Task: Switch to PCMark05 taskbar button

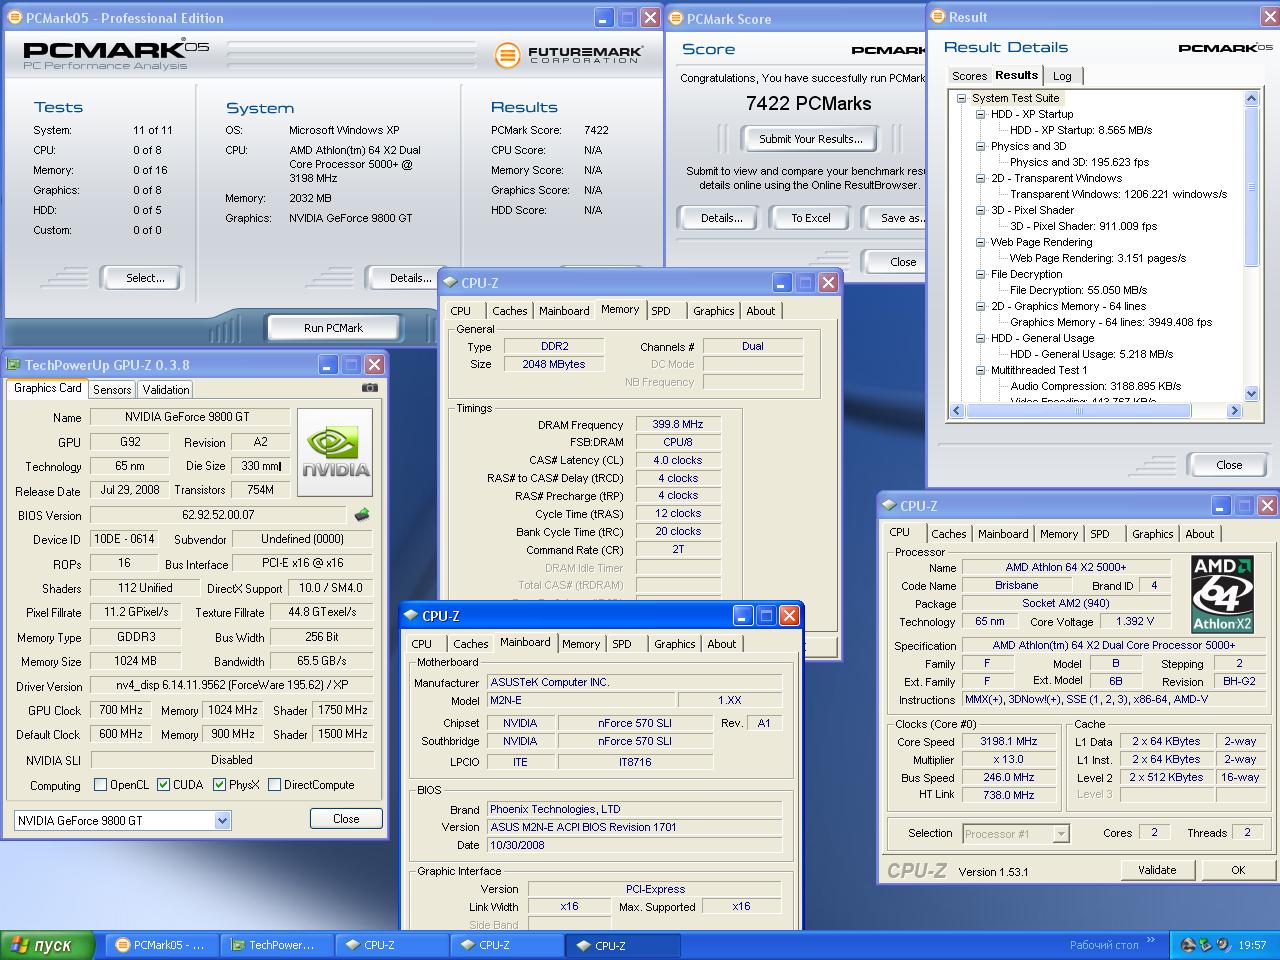Action: (x=161, y=945)
